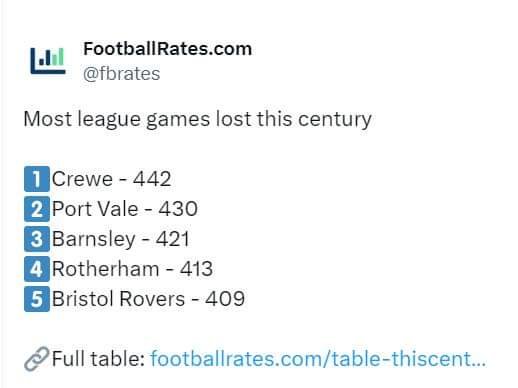Click the tweet headline about league games lost
The height and width of the screenshot is (388, 518).
coord(198,119)
